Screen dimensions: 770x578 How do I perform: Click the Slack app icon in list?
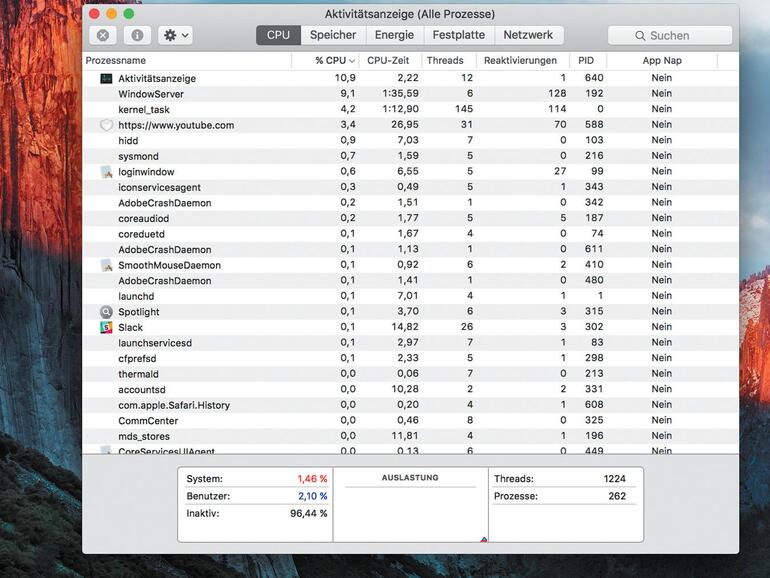(x=106, y=328)
